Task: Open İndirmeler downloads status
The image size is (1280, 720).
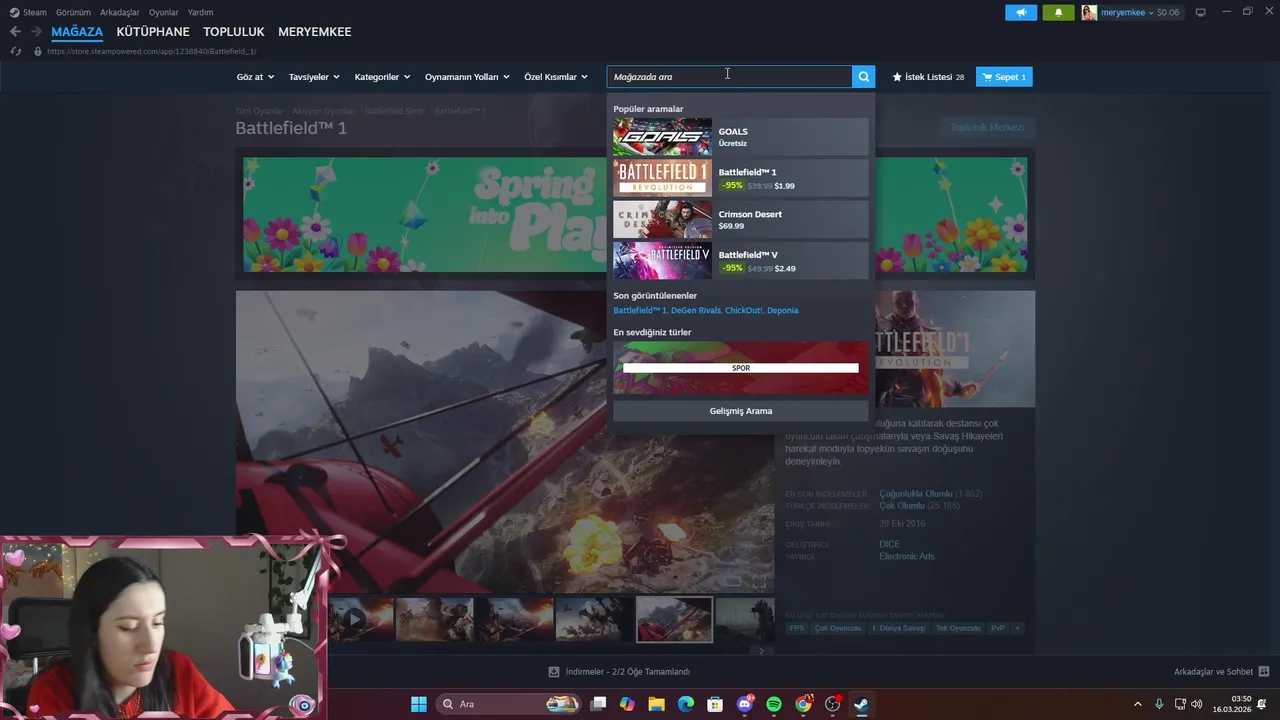Action: (620, 672)
